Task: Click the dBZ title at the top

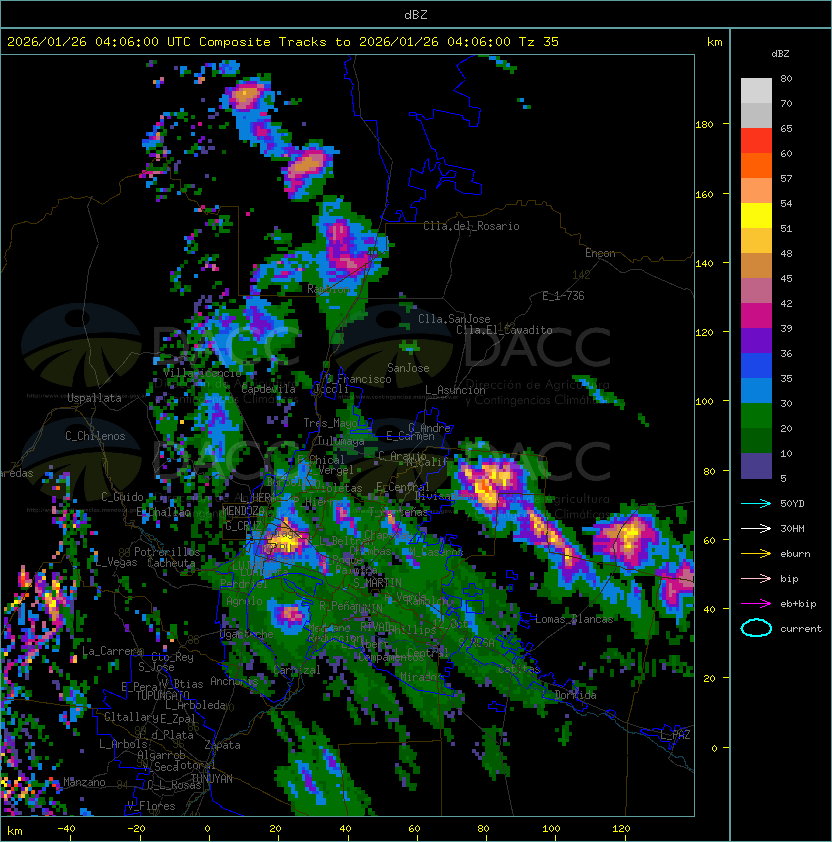Action: click(416, 15)
